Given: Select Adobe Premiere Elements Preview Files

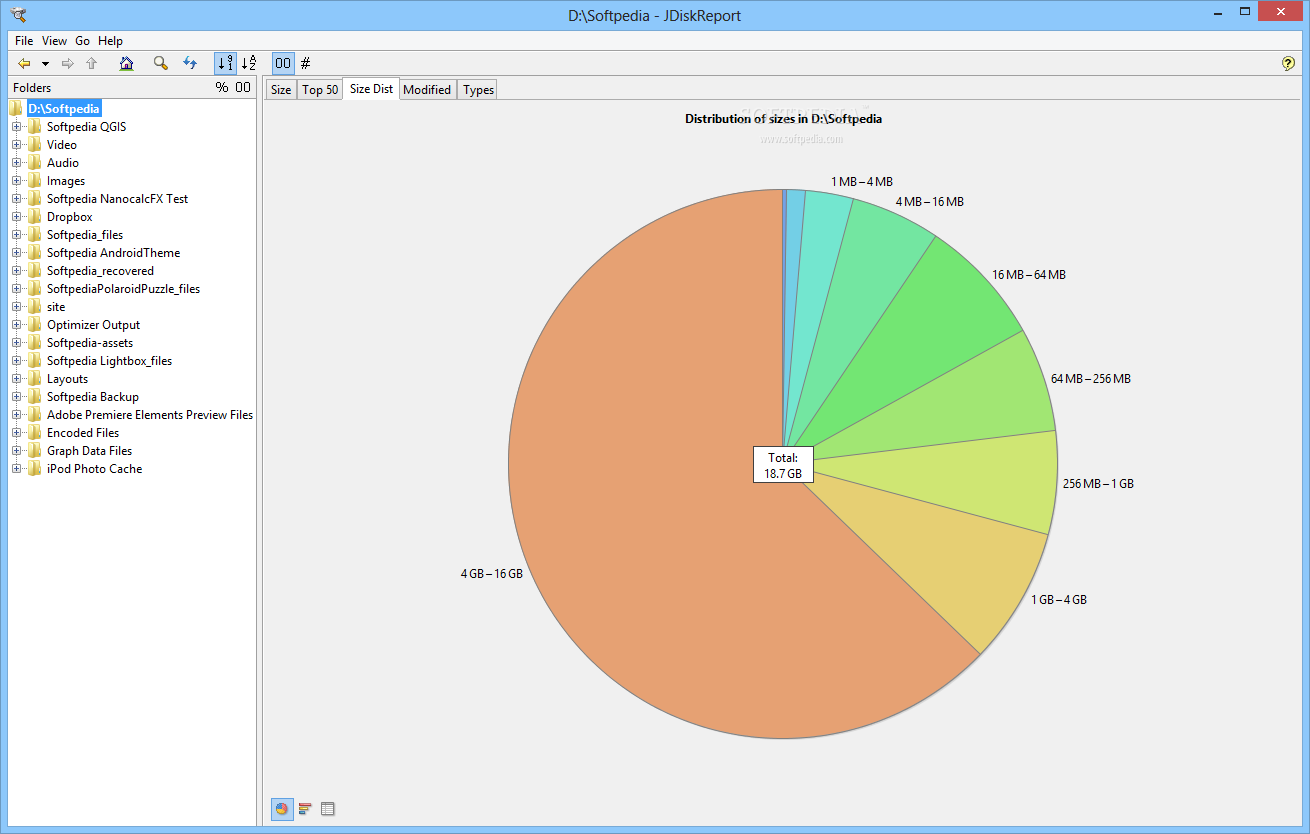Looking at the screenshot, I should (150, 415).
